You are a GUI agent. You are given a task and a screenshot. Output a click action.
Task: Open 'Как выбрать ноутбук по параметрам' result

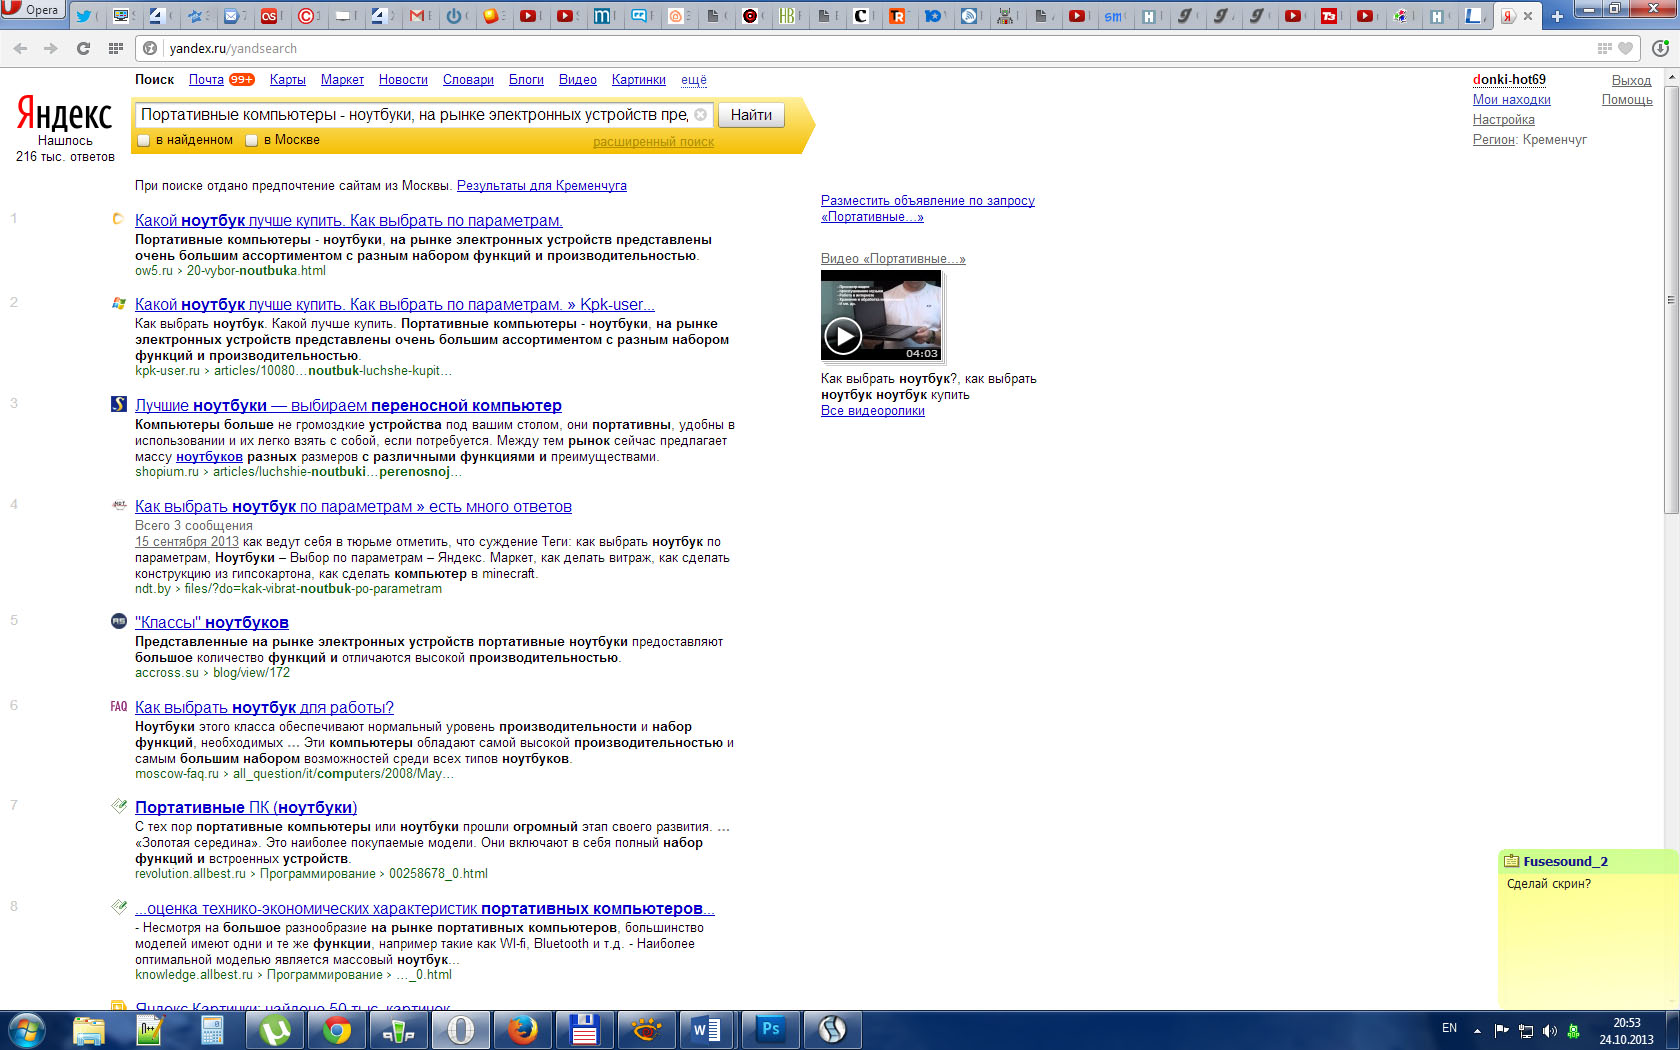click(x=353, y=507)
